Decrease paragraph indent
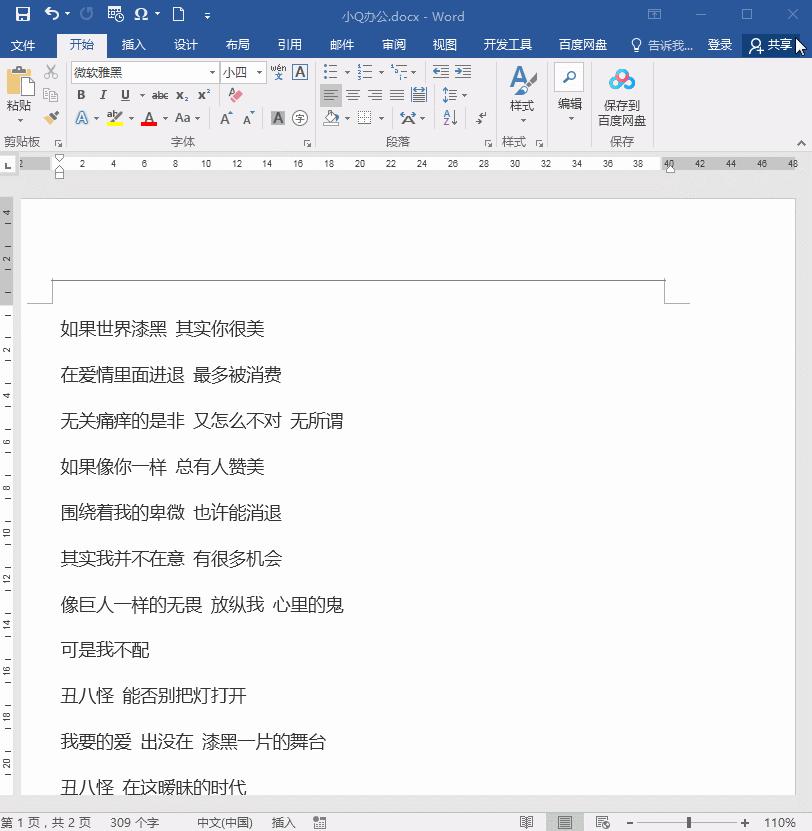Image resolution: width=812 pixels, height=831 pixels. [x=440, y=72]
